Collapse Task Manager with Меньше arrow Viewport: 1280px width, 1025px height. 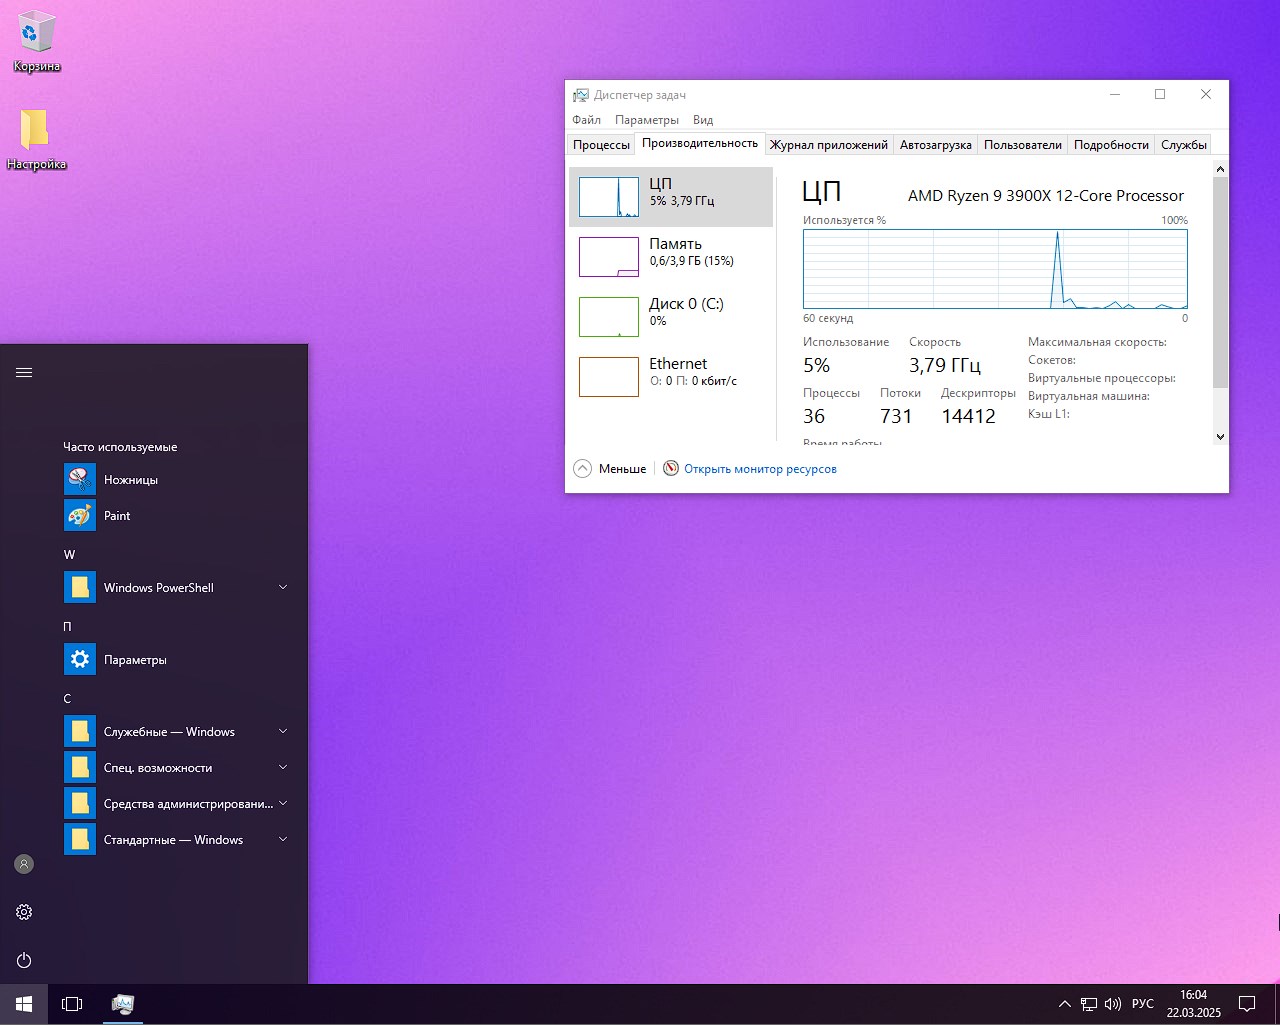point(583,468)
